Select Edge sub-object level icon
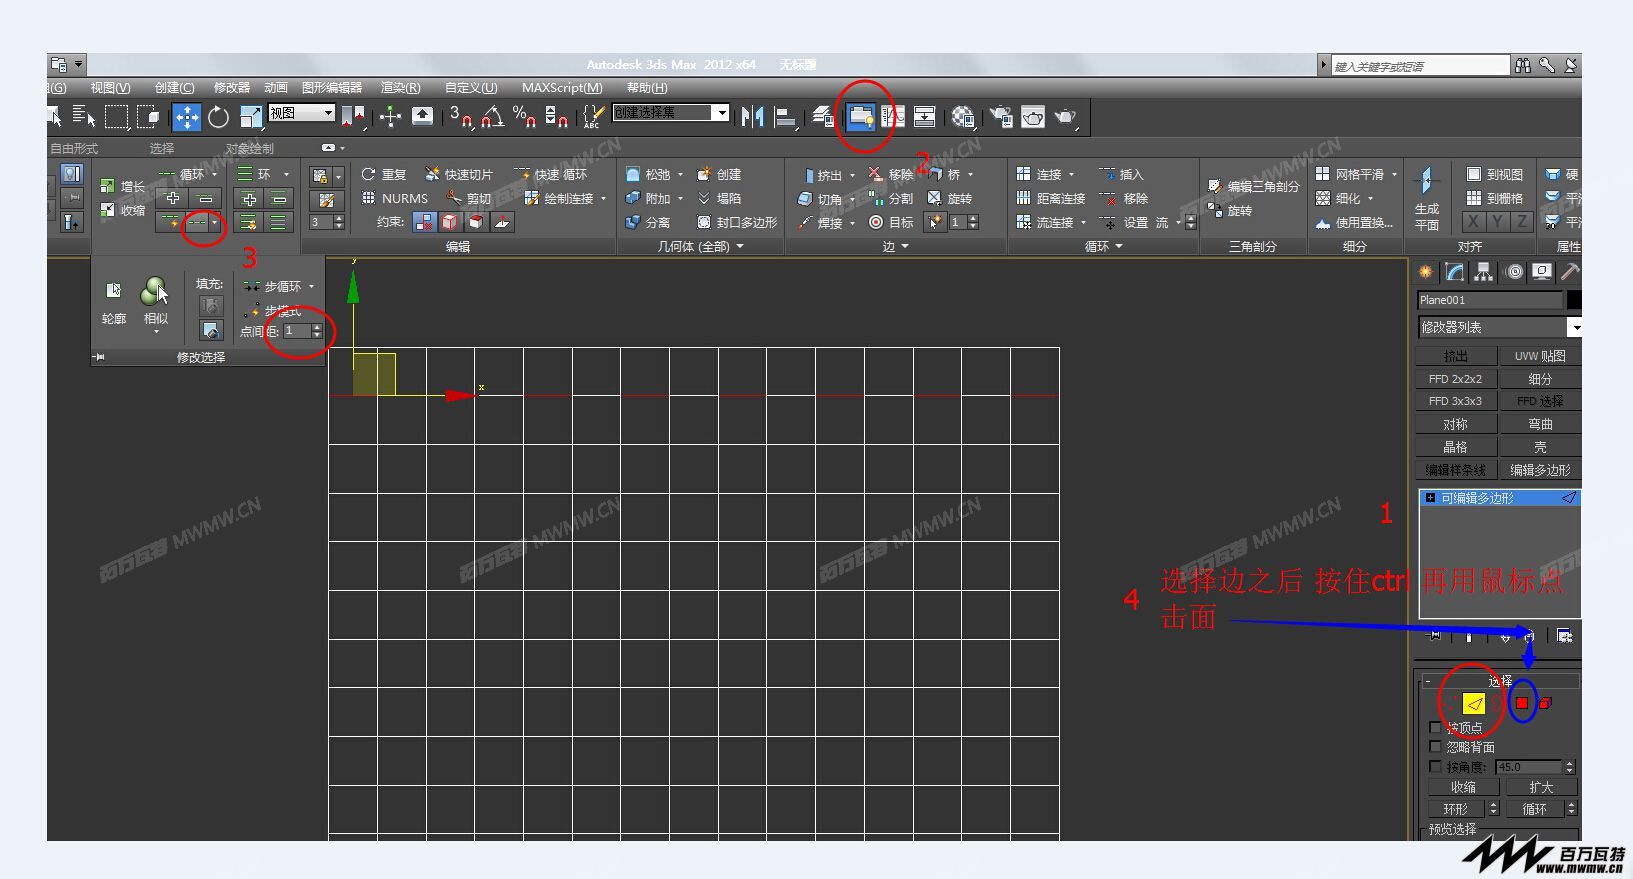This screenshot has height=879, width=1633. coord(1473,703)
